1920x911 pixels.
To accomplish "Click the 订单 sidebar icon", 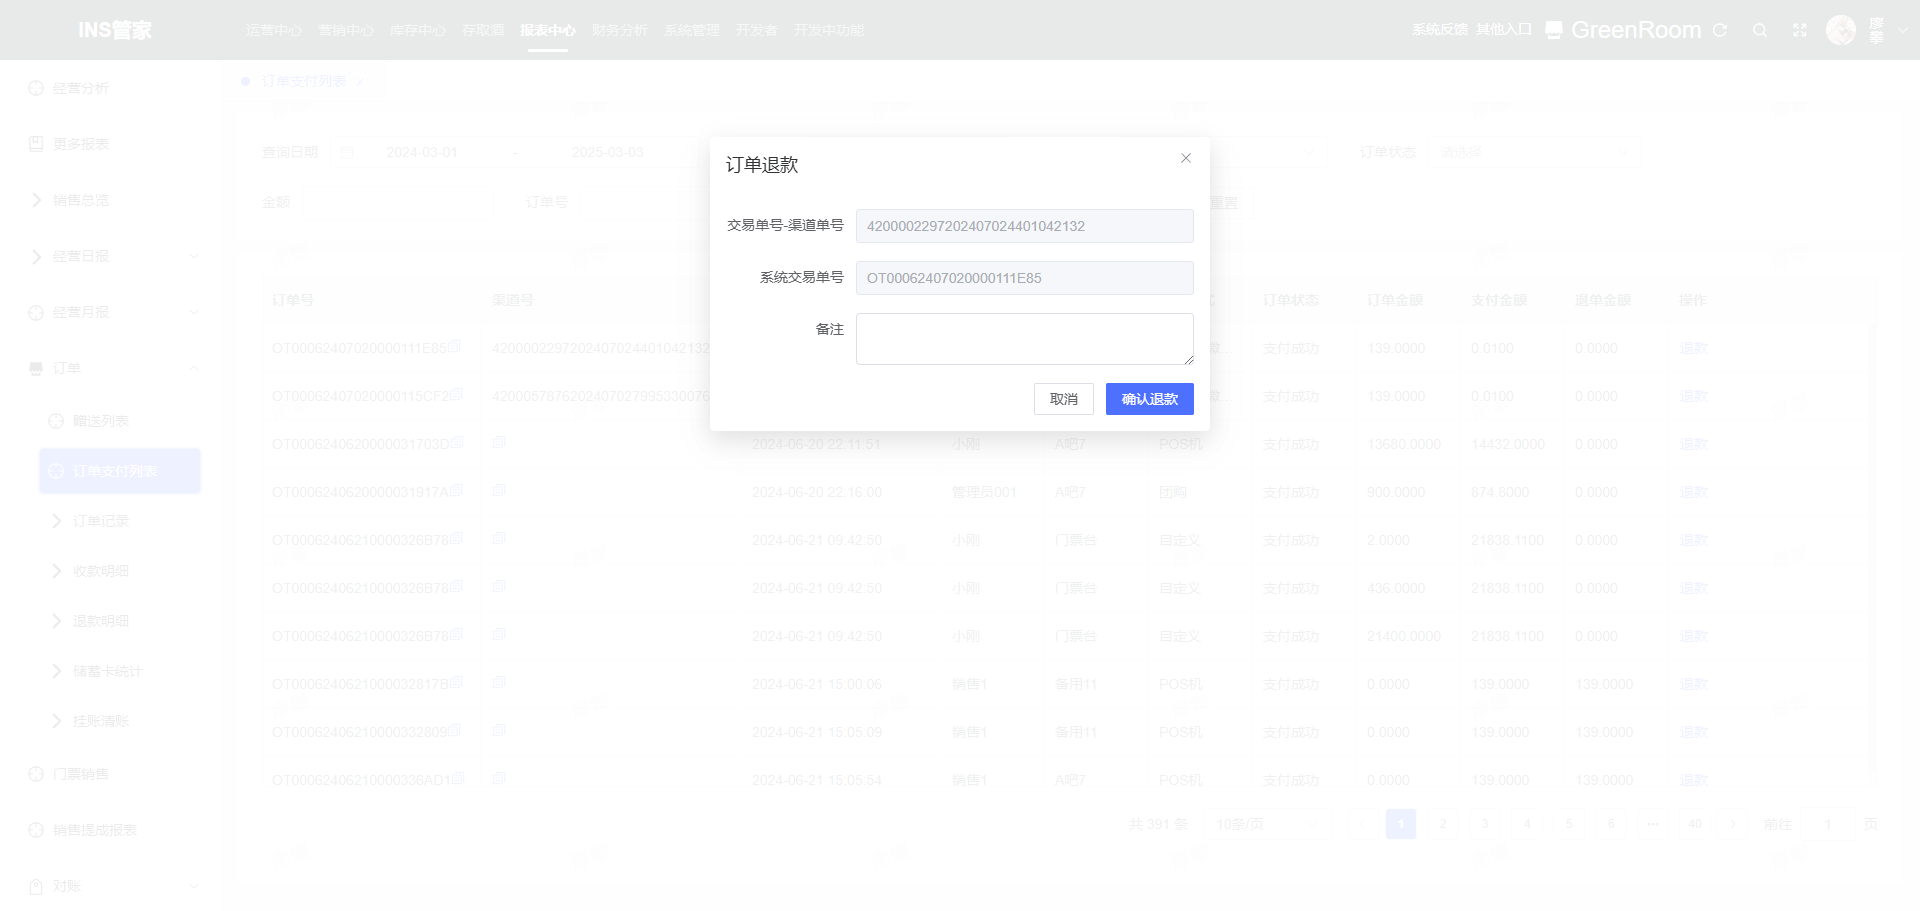I will click(x=36, y=368).
